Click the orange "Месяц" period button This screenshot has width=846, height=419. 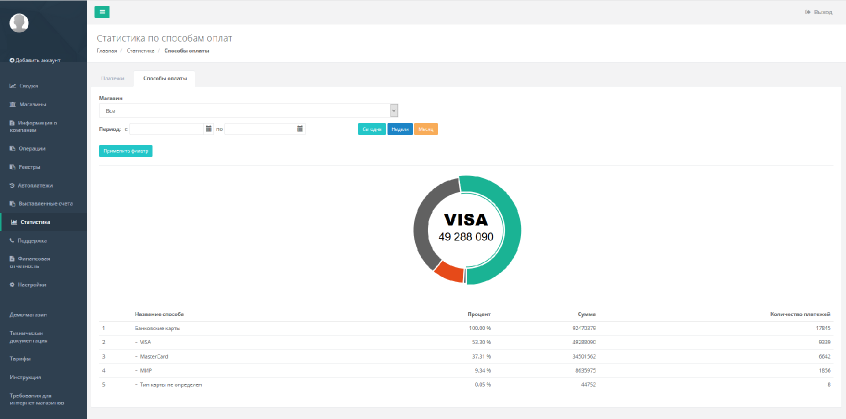(x=426, y=129)
